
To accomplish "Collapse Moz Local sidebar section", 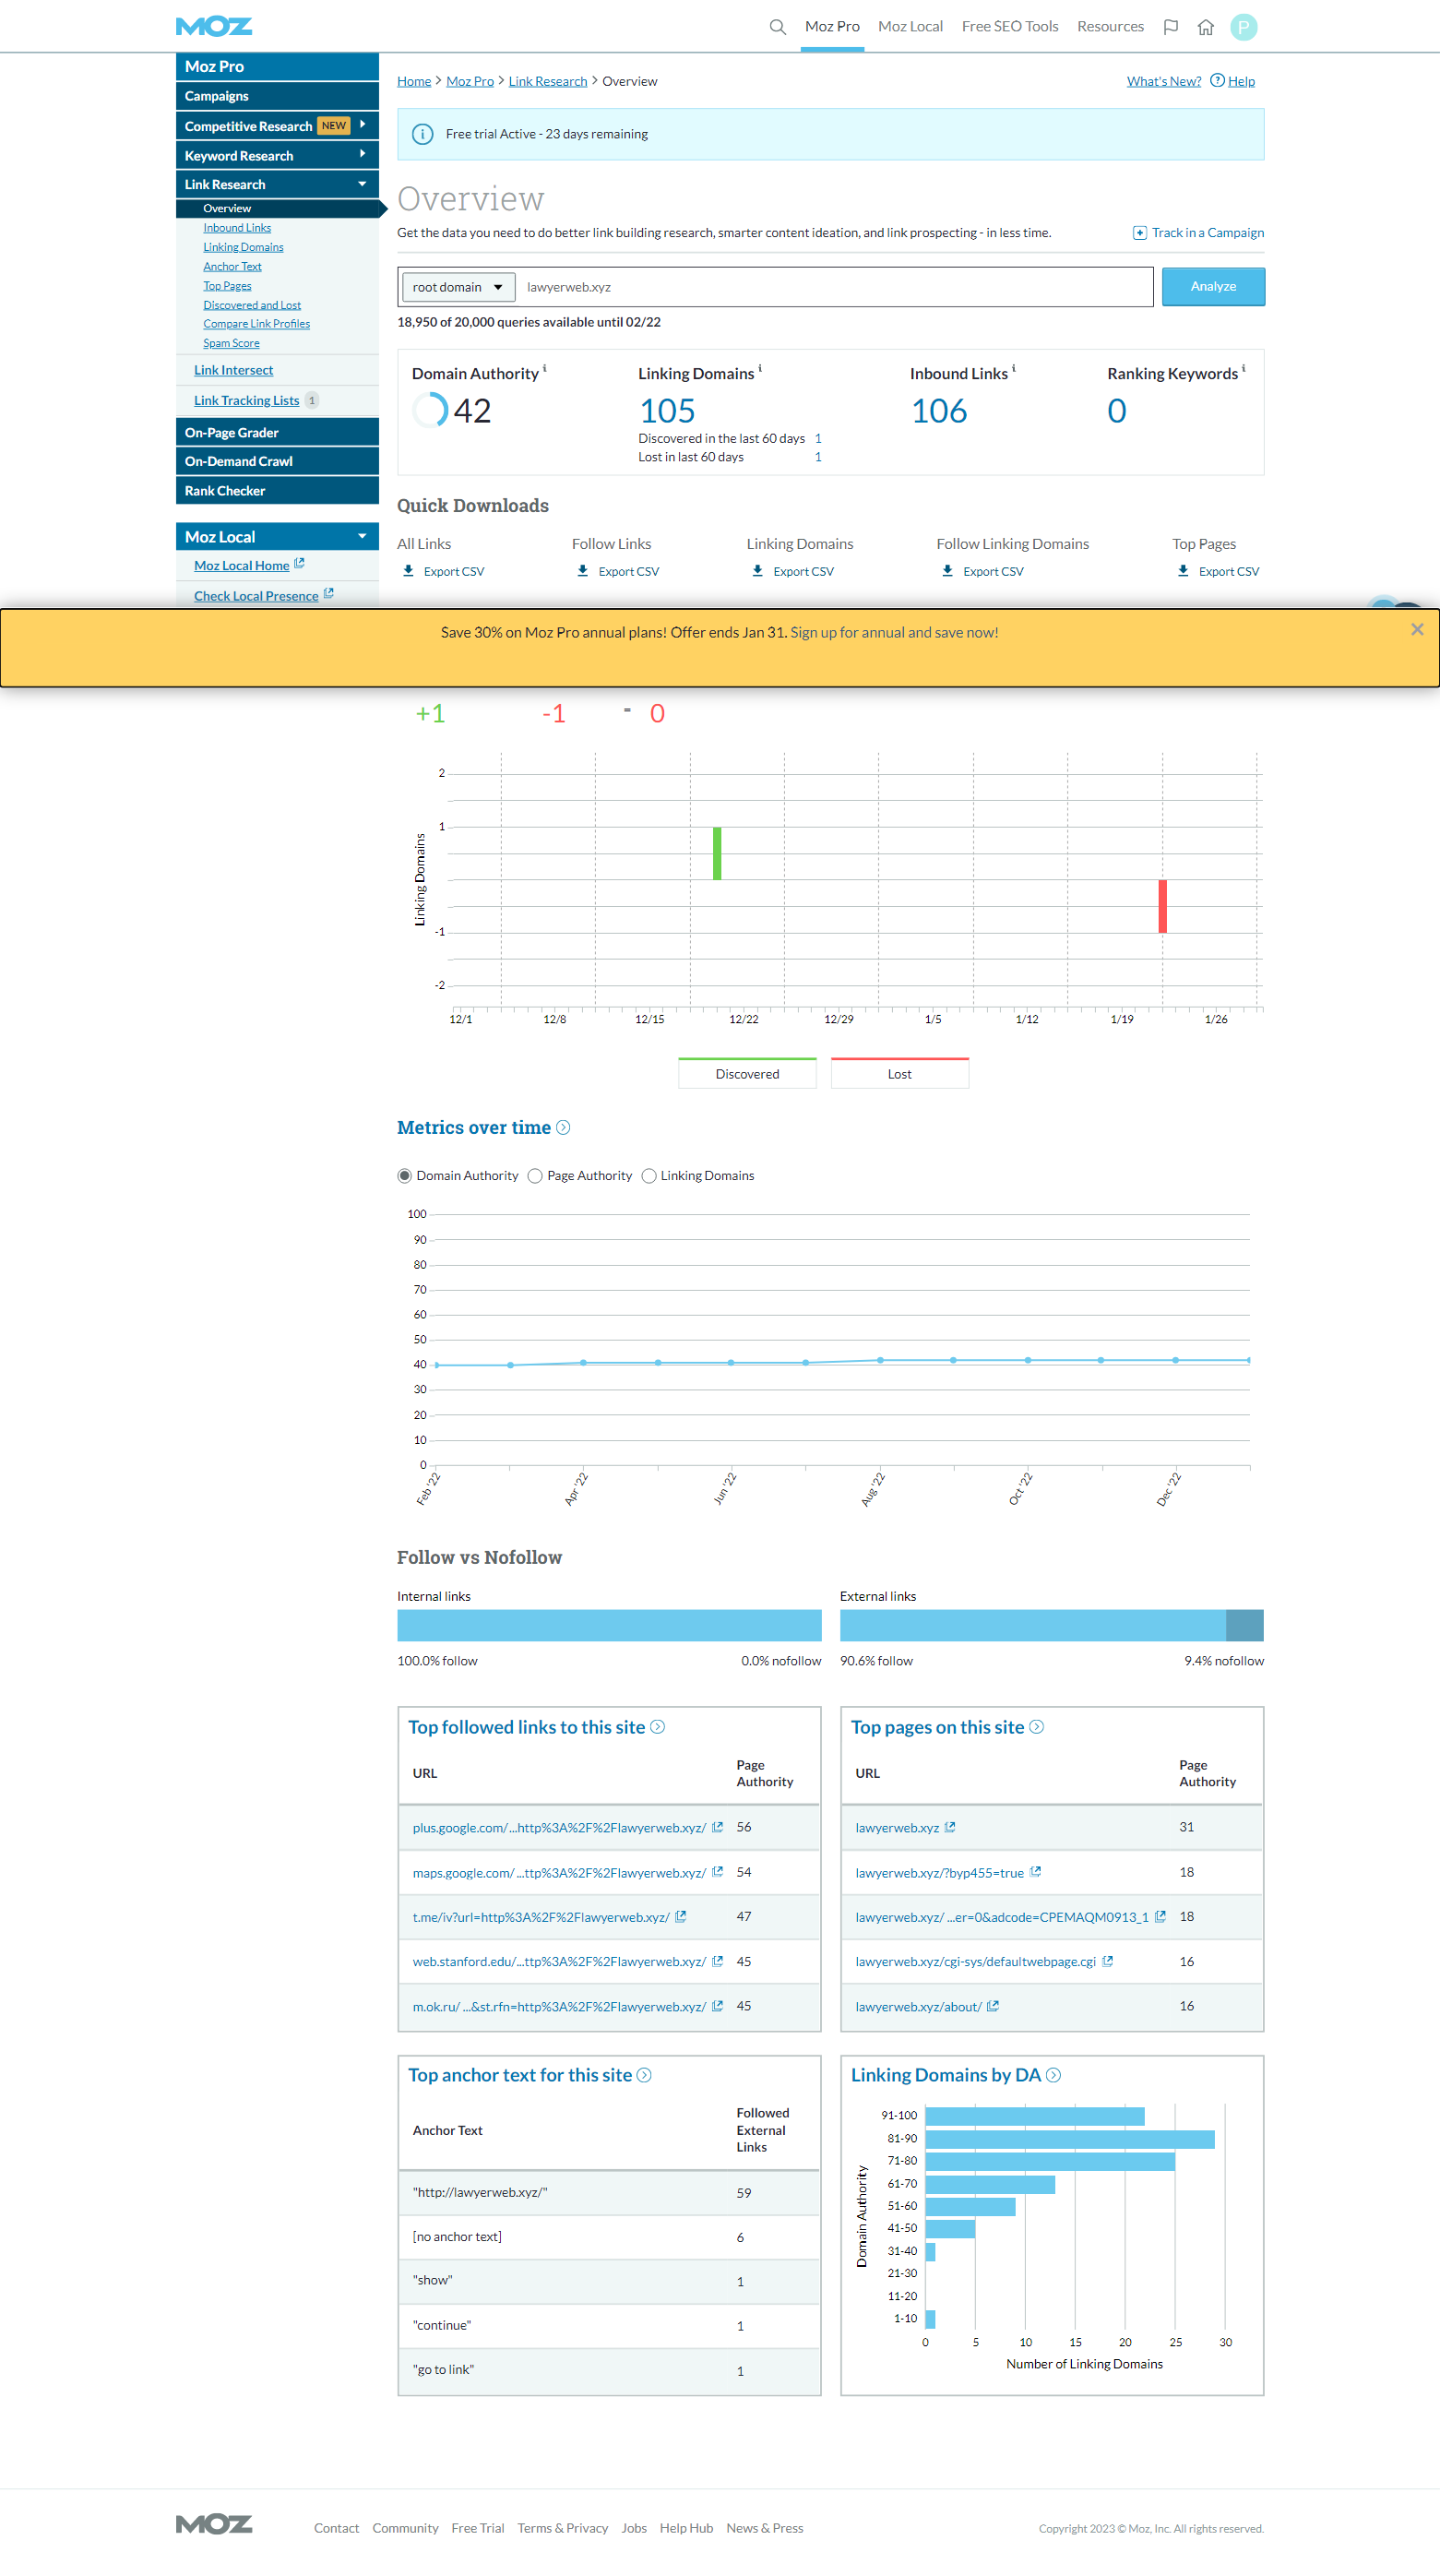I will pos(277,537).
